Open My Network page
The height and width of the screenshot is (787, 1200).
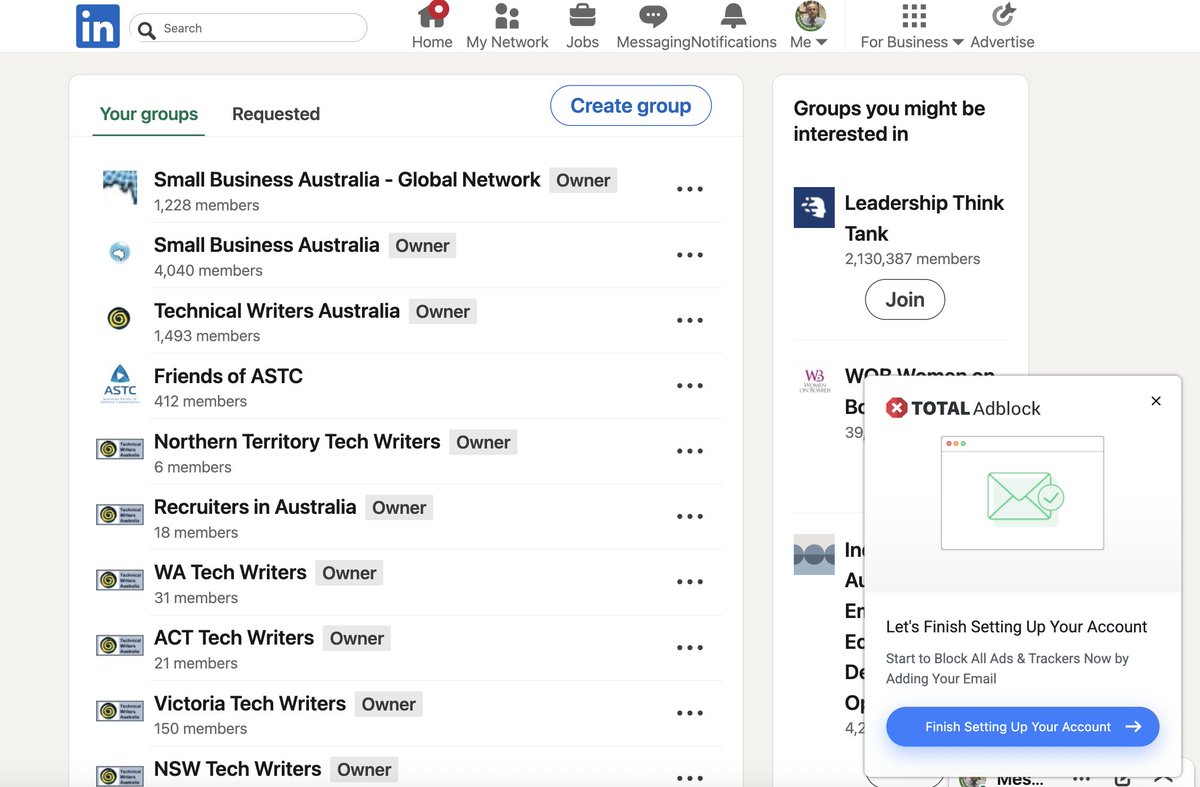[x=507, y=26]
